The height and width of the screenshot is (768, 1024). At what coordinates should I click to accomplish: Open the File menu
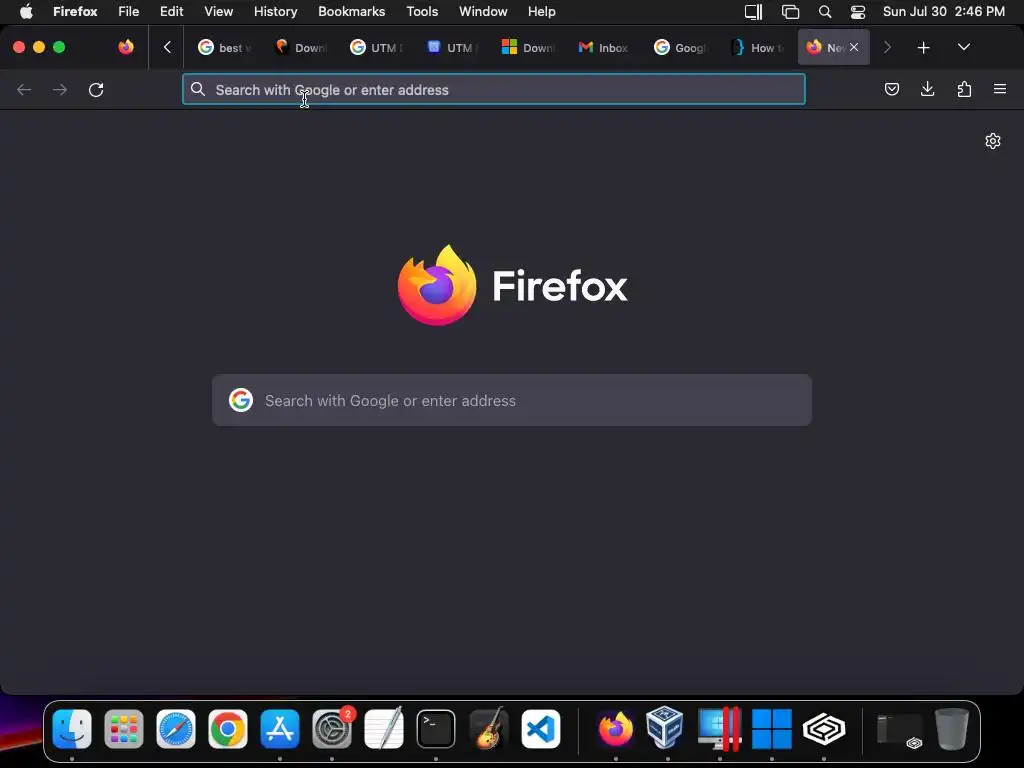129,12
